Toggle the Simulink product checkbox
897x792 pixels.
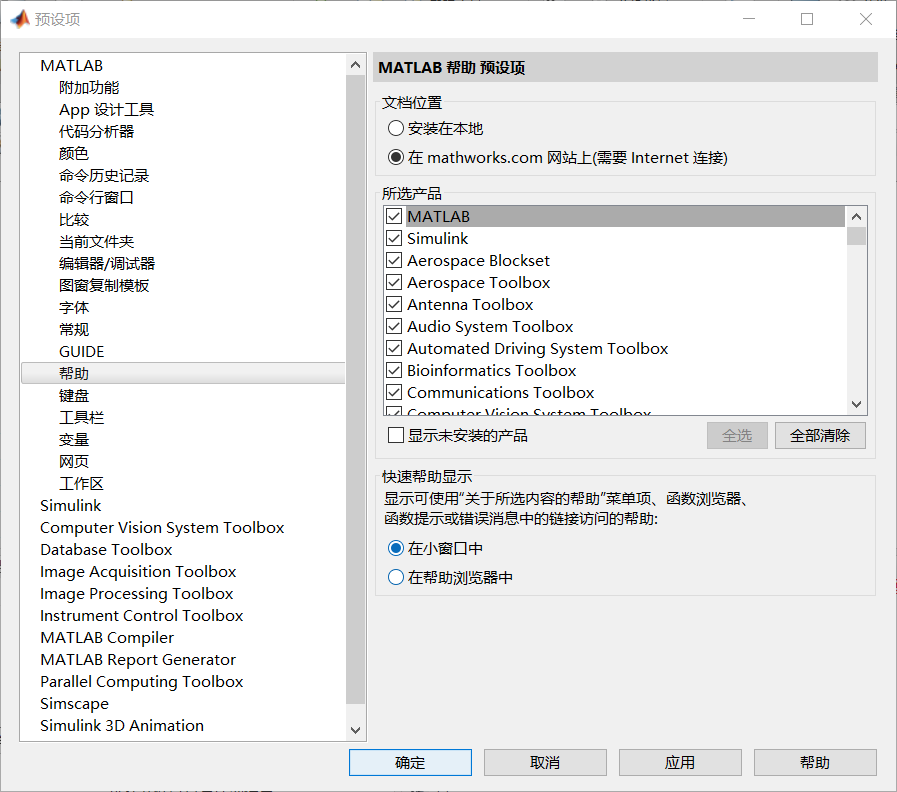click(394, 238)
